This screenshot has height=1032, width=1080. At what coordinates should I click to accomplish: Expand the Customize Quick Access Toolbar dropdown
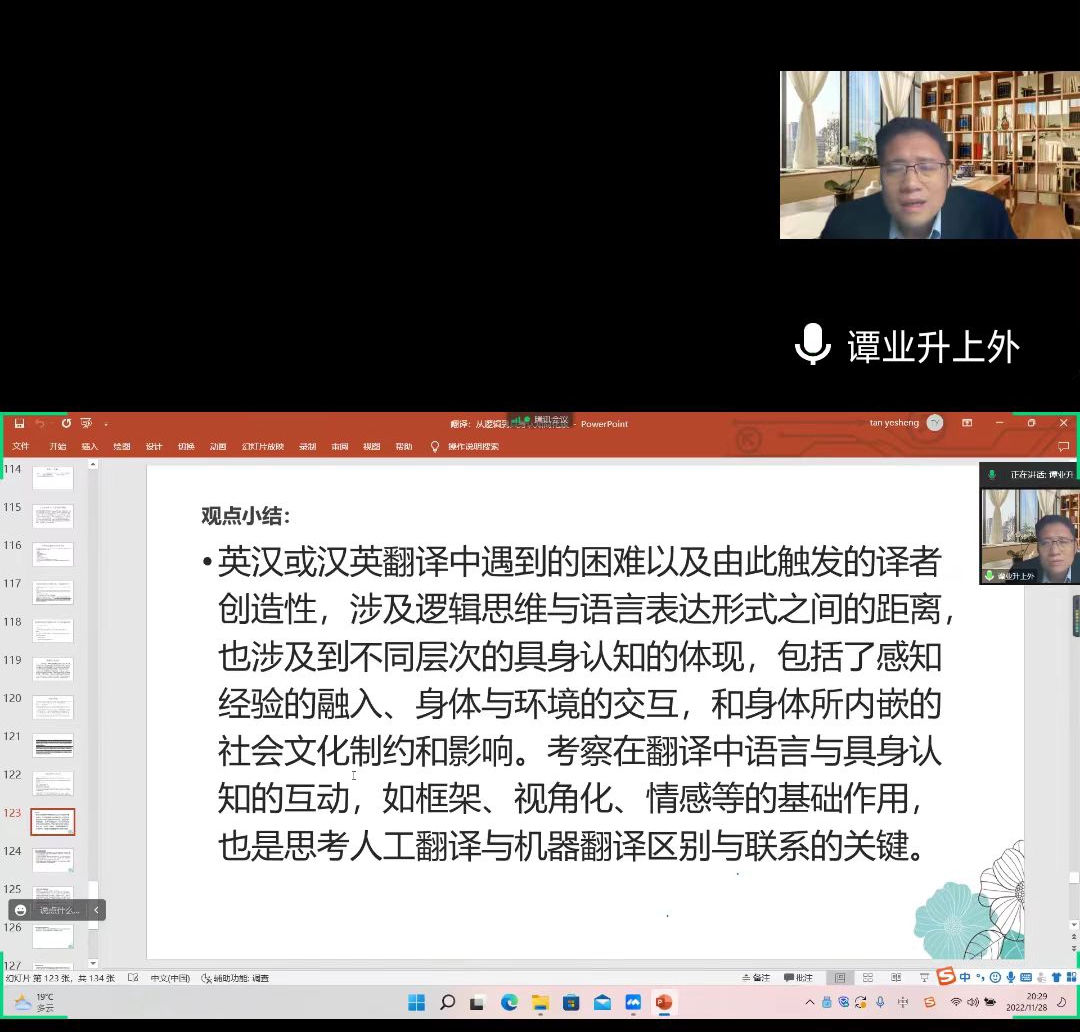106,424
